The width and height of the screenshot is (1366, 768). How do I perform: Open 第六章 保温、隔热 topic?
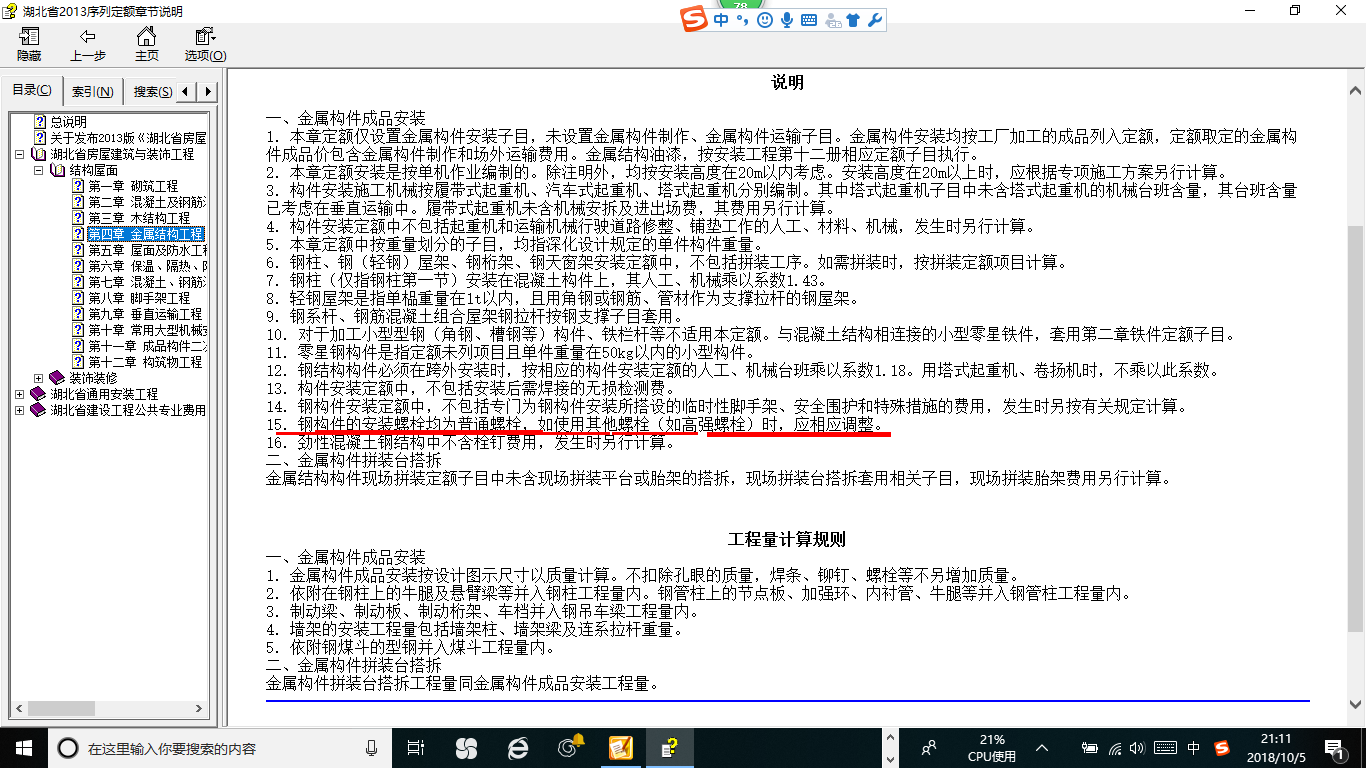point(147,266)
